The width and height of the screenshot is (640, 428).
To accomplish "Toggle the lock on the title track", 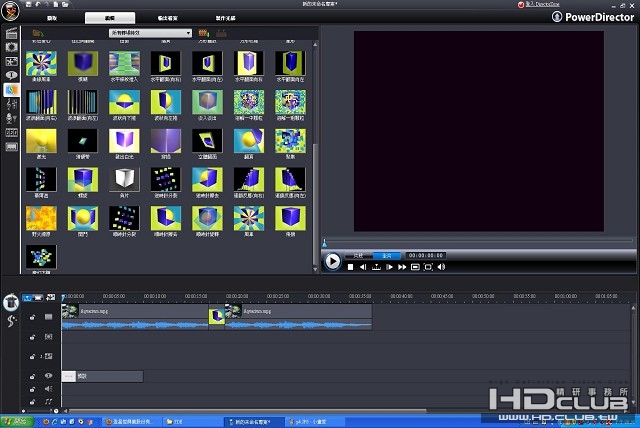I will click(32, 376).
